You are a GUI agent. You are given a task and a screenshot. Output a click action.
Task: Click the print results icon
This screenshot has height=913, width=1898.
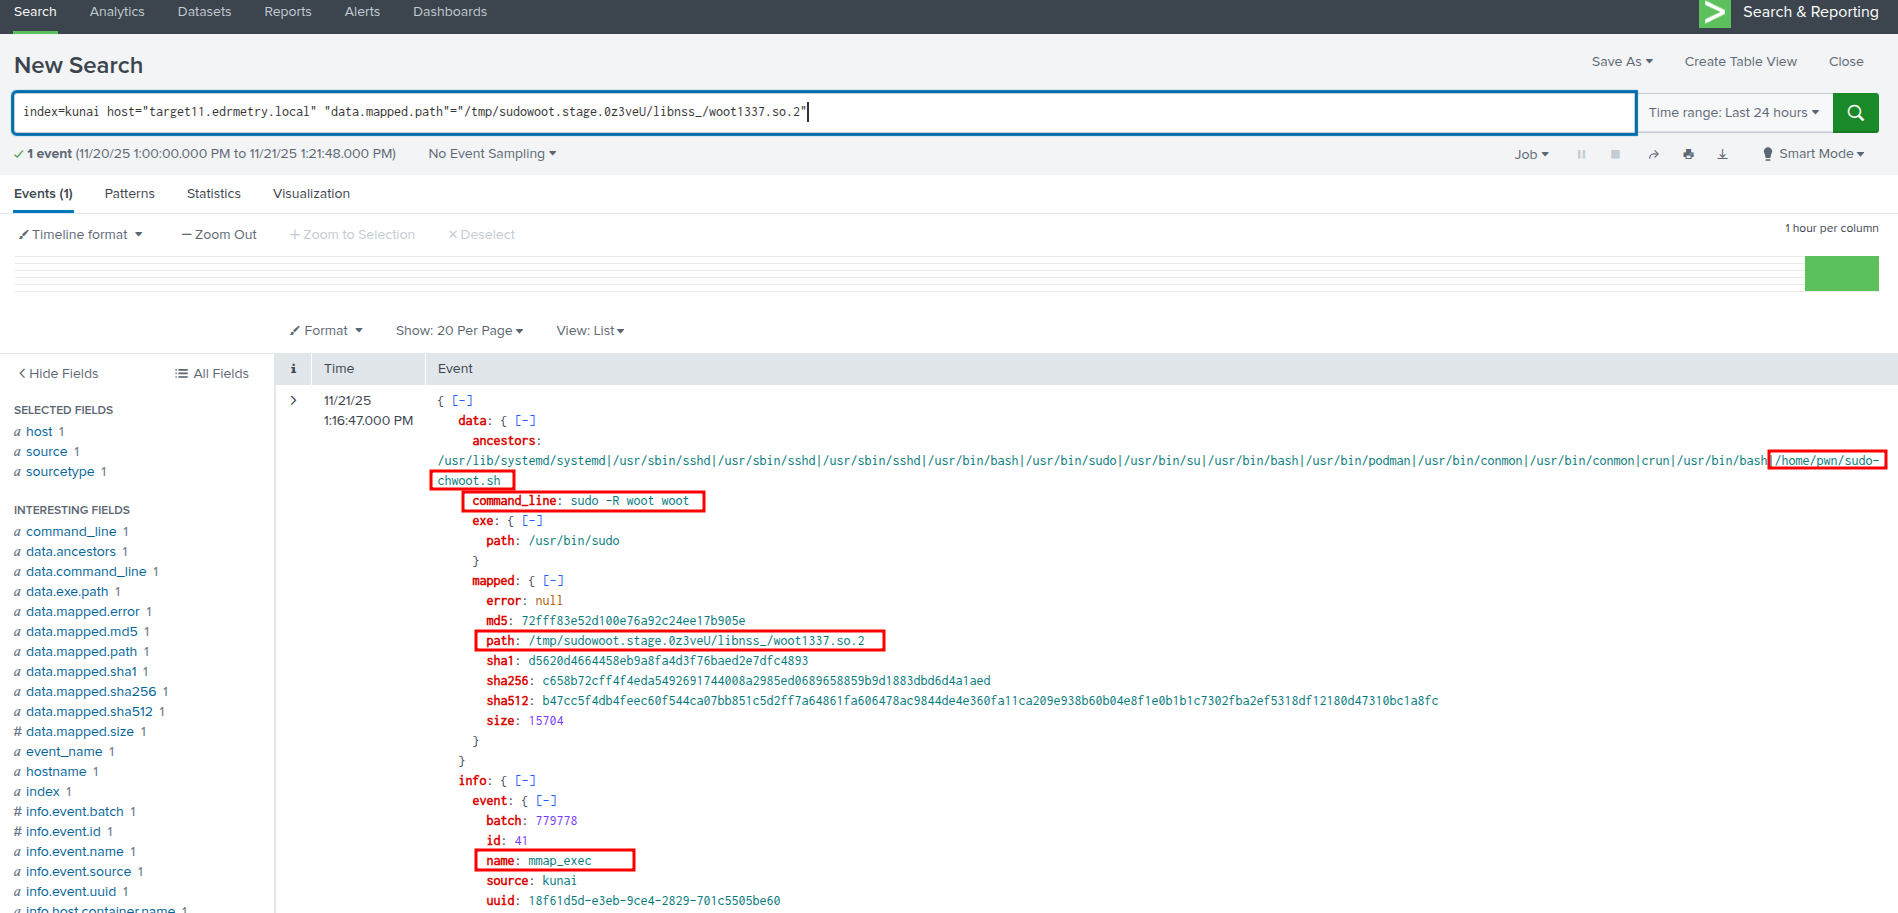pos(1688,155)
